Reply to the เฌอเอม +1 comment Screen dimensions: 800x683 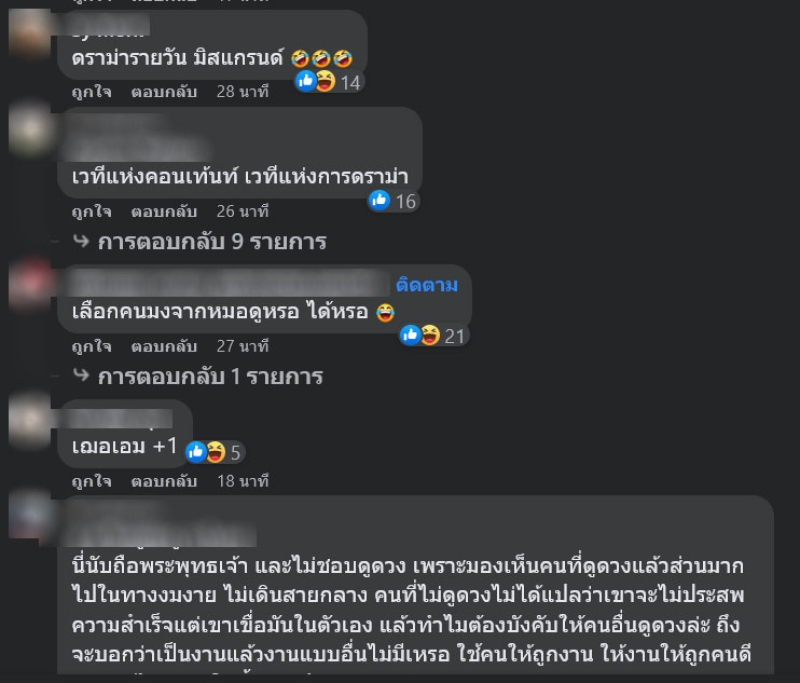pos(164,481)
